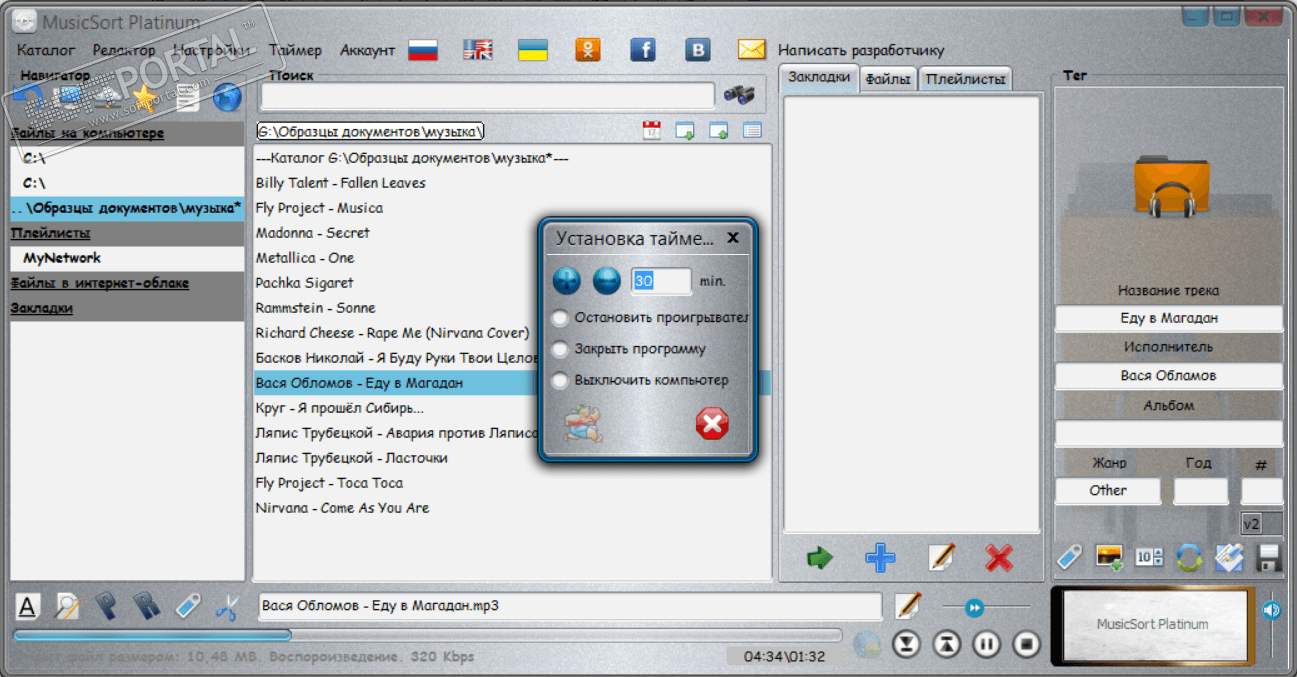This screenshot has width=1297, height=677.
Task: Expand the Закладки navigator section
Action: tap(42, 308)
